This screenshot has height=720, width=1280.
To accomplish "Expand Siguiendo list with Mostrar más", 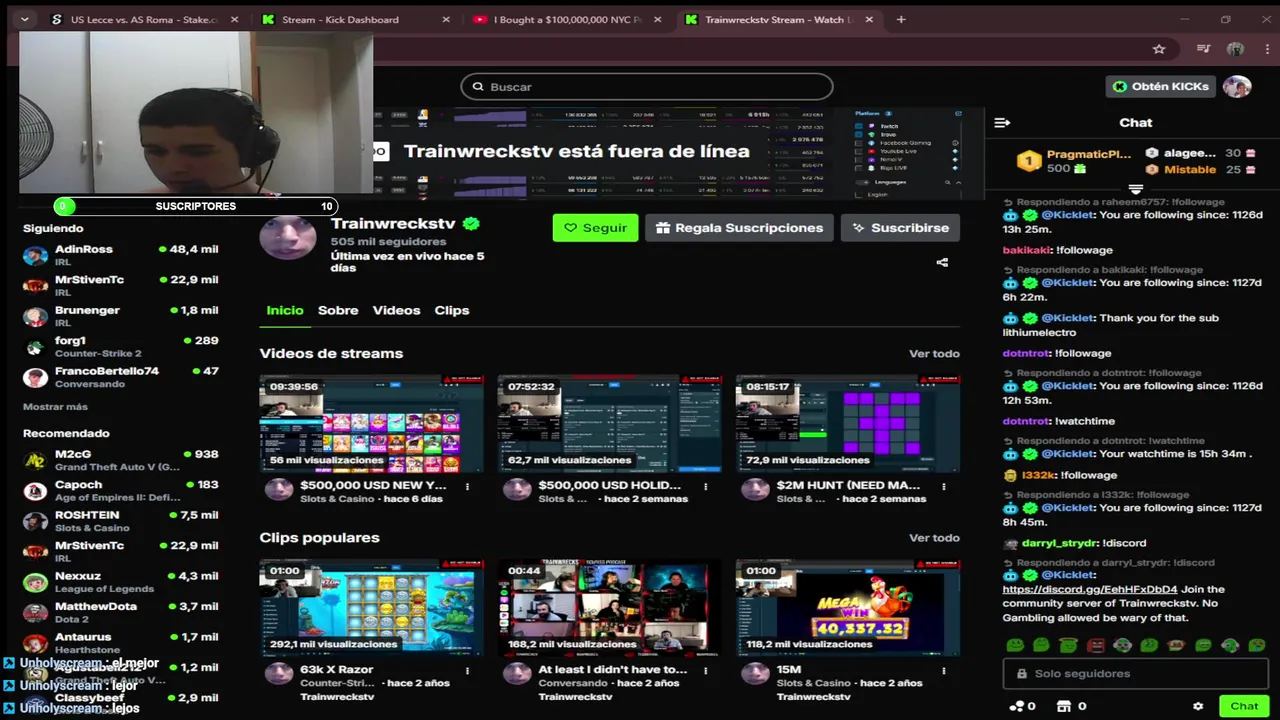I will (x=56, y=407).
